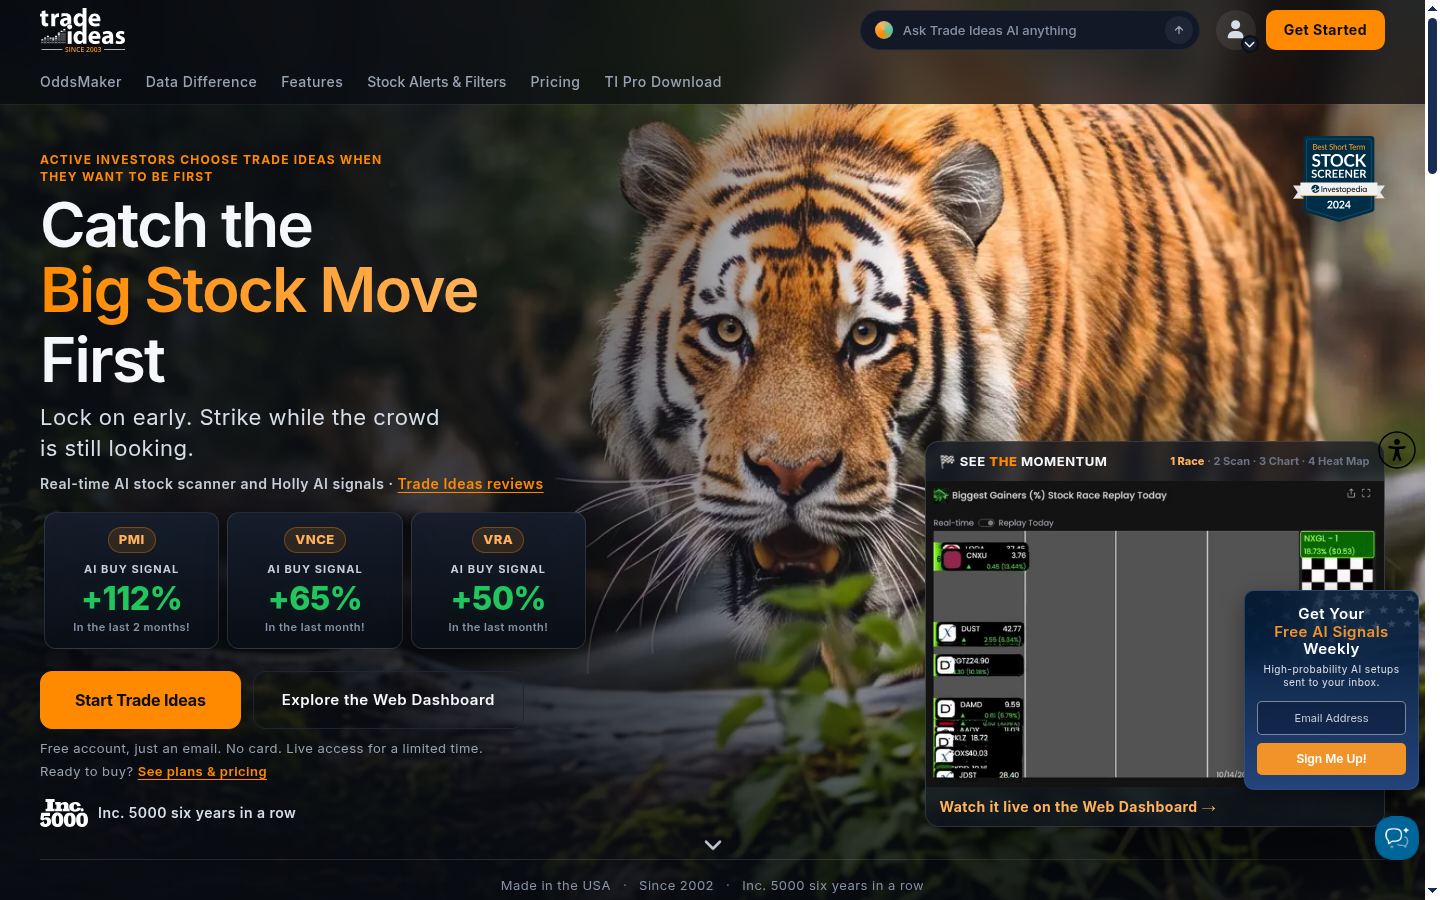This screenshot has height=900, width=1440.
Task: Click the Trade Ideas logo
Action: 83,30
